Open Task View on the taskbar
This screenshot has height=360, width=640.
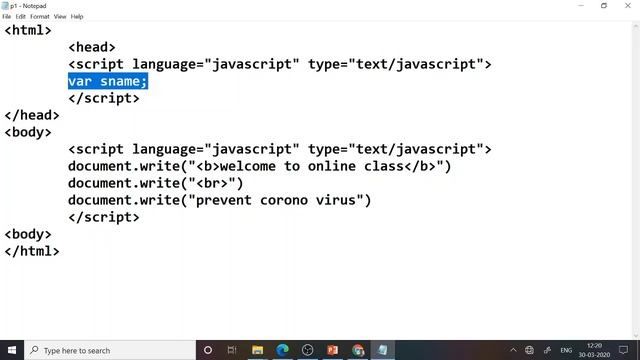[x=232, y=350]
